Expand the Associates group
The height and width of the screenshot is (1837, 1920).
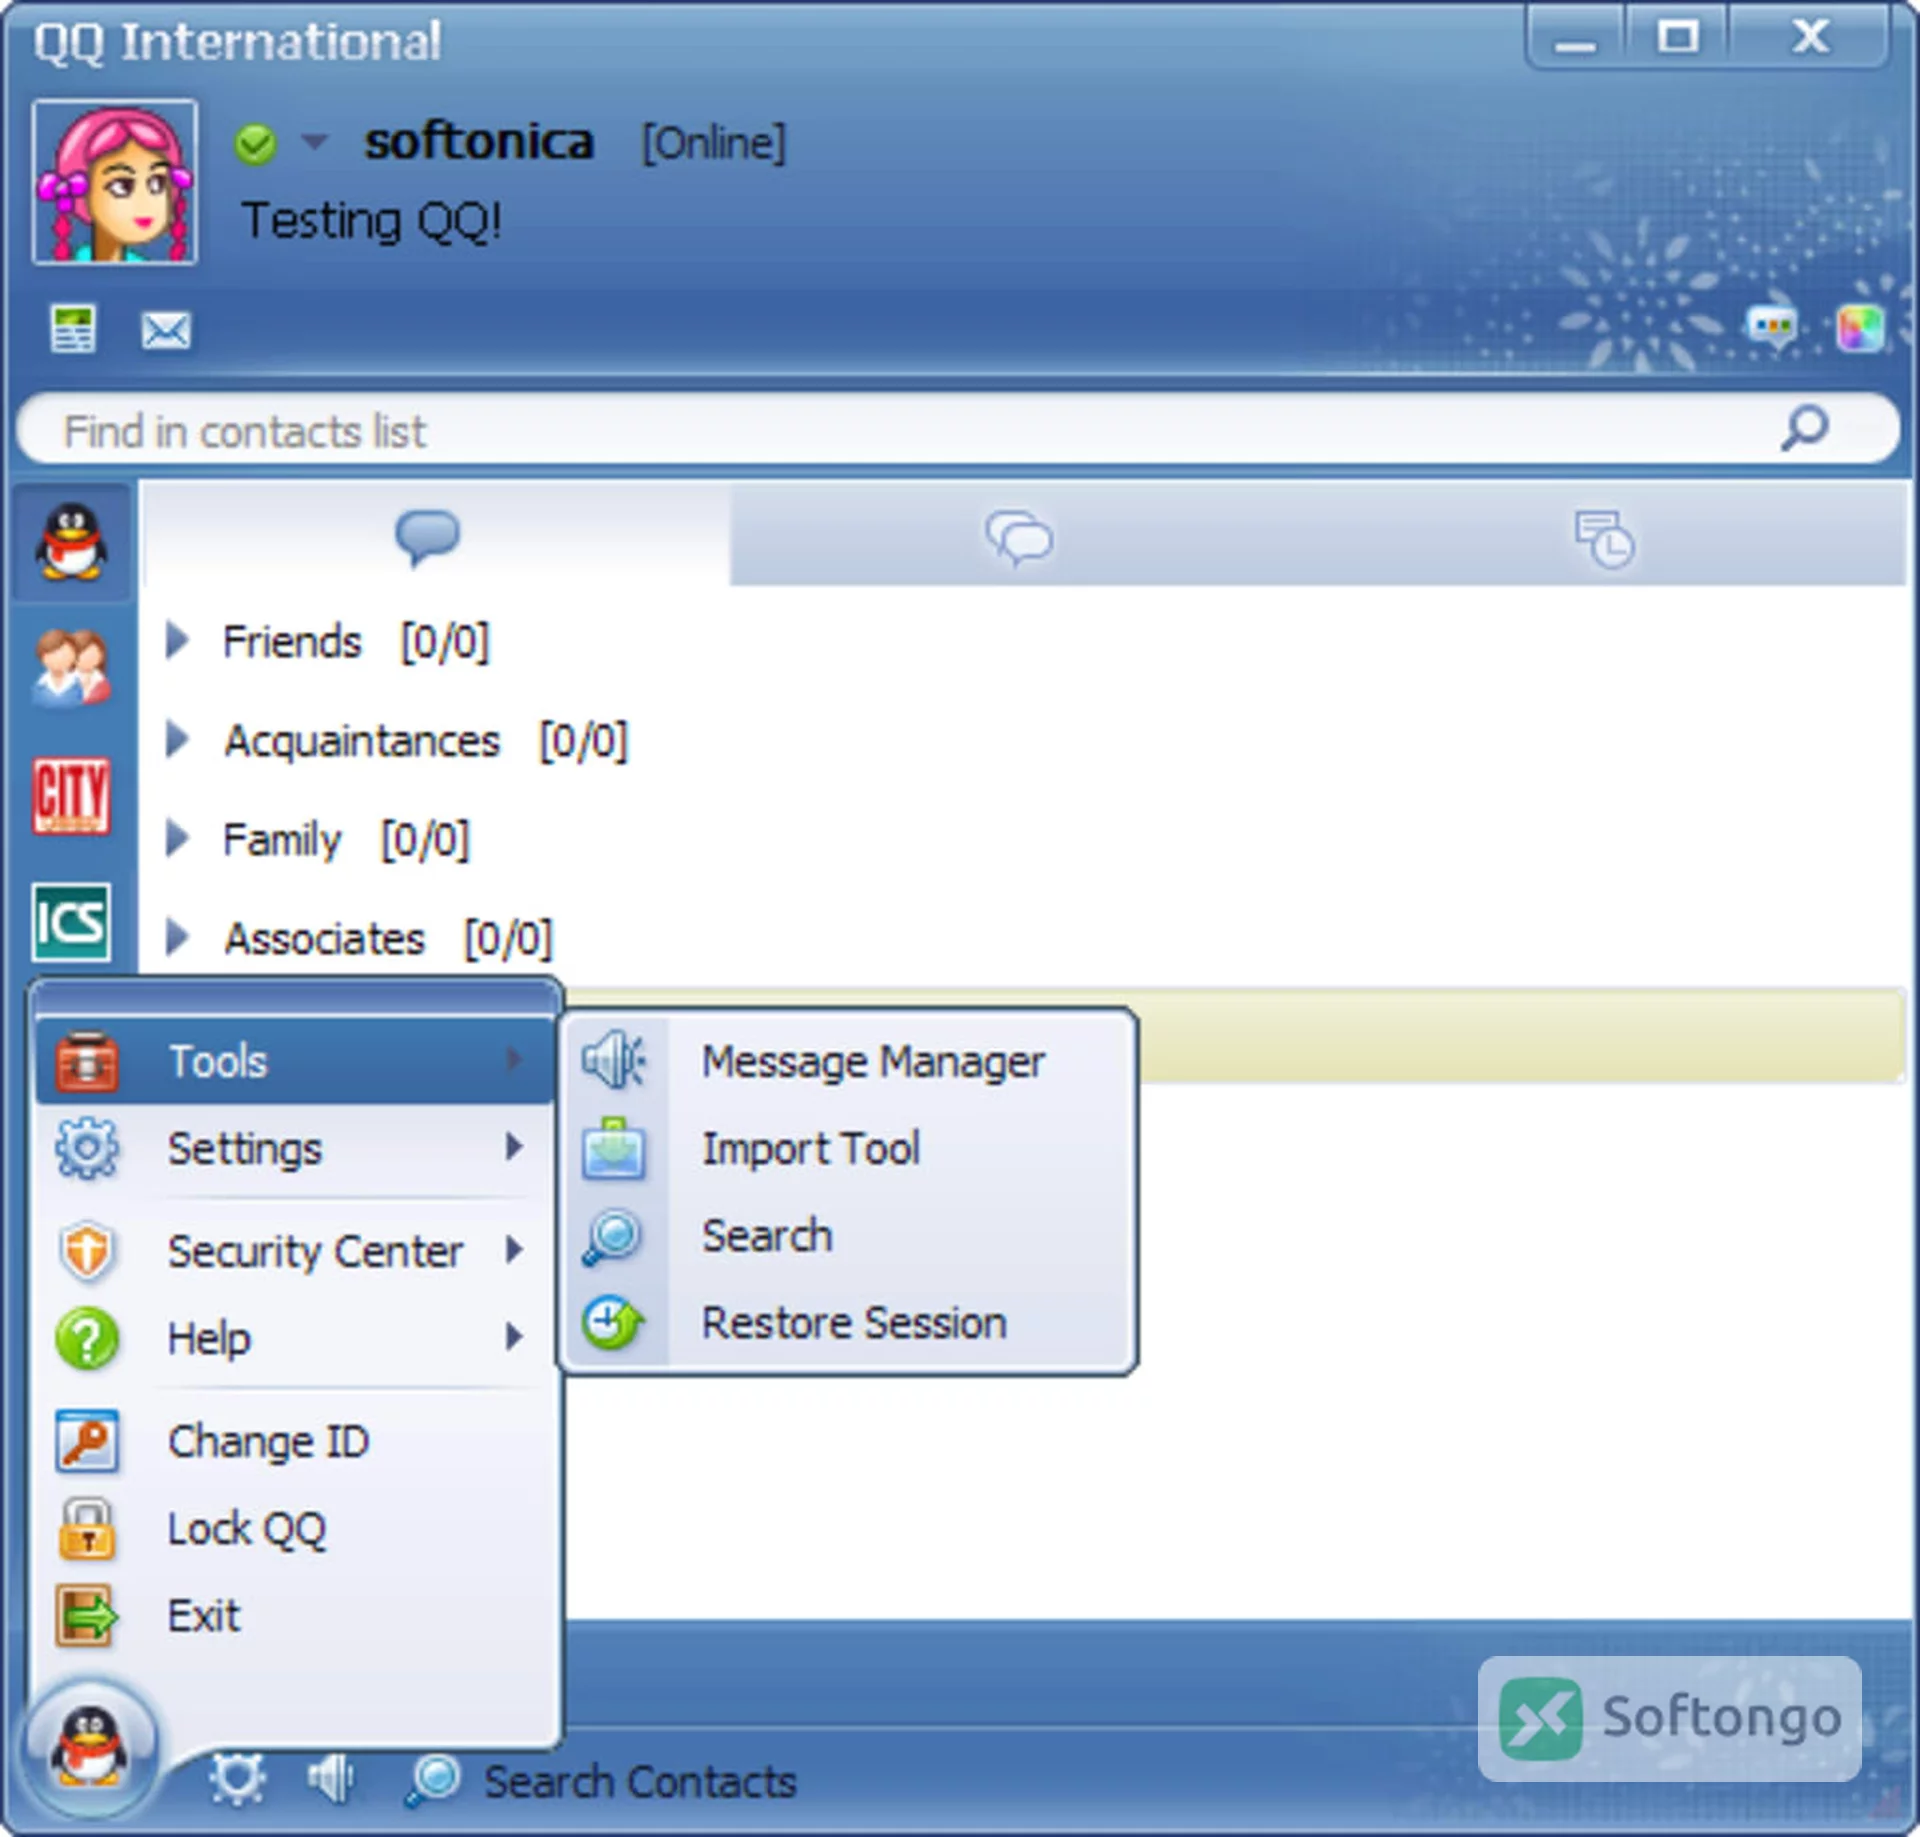178,937
